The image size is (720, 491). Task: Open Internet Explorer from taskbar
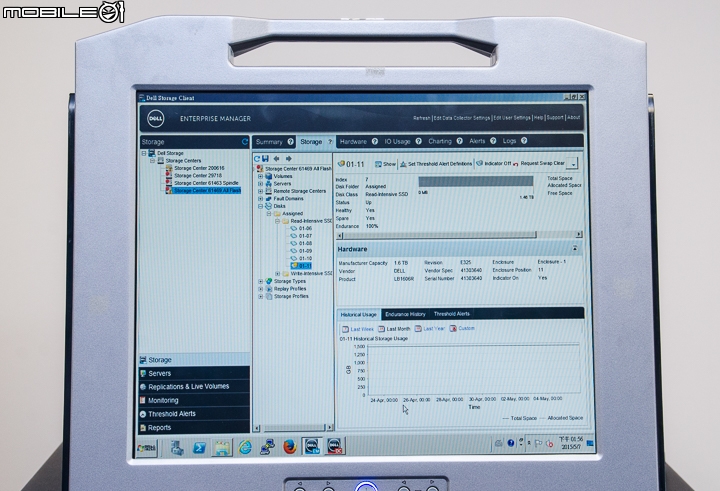click(245, 447)
